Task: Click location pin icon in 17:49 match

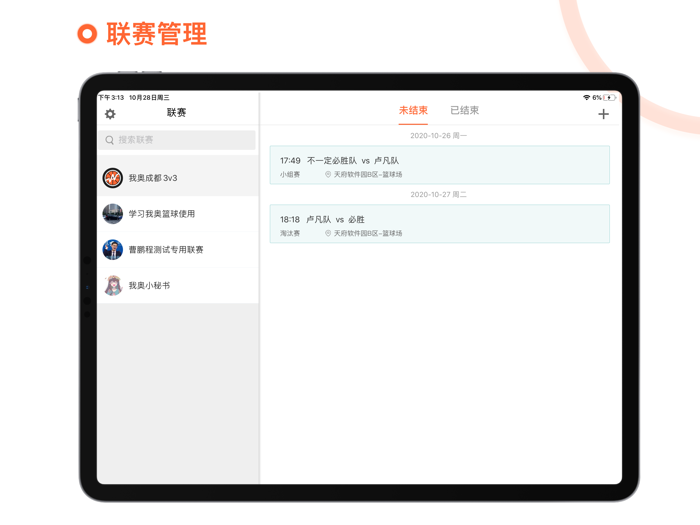Action: click(328, 174)
